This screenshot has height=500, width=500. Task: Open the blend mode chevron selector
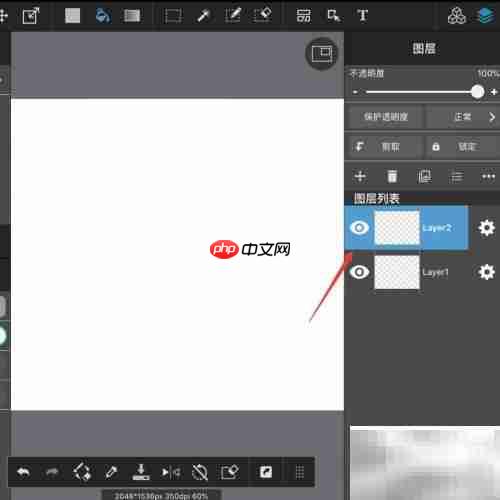(492, 117)
